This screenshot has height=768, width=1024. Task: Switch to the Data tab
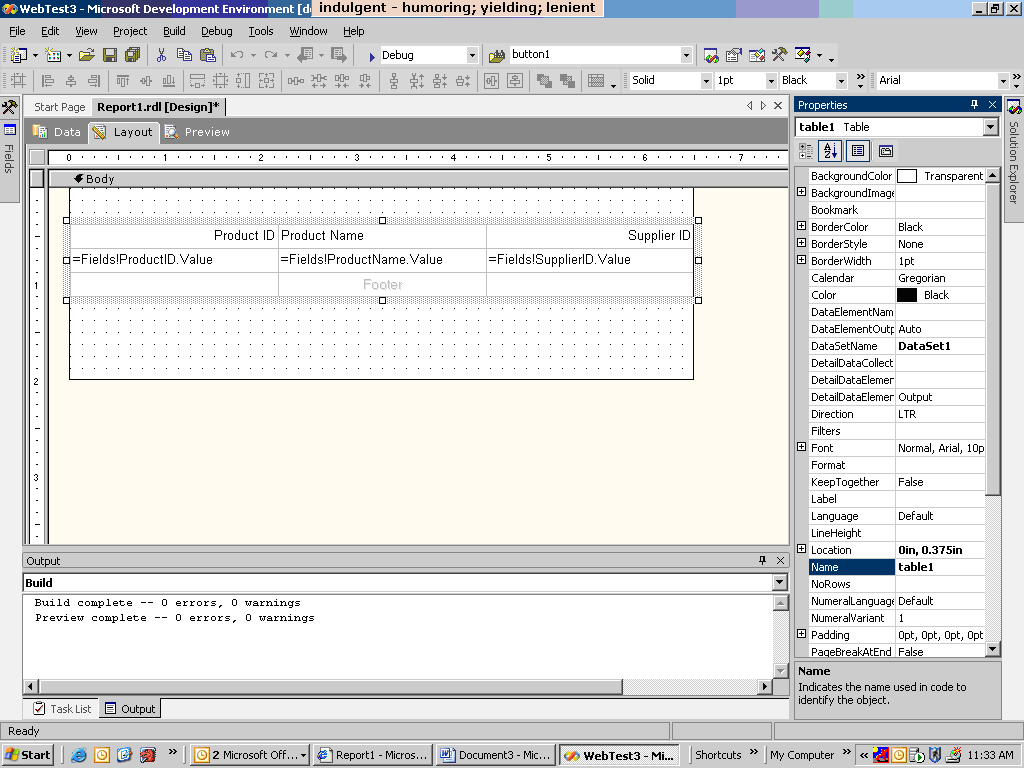[57, 132]
